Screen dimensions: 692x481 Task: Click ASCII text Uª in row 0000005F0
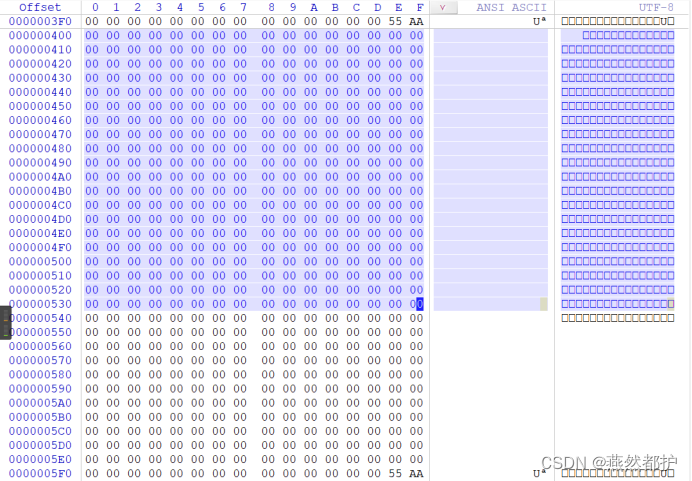point(540,473)
